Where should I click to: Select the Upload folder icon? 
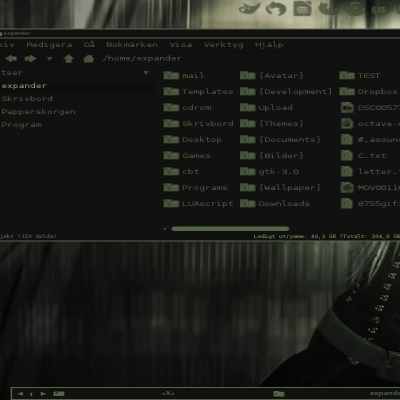pyautogui.click(x=248, y=108)
